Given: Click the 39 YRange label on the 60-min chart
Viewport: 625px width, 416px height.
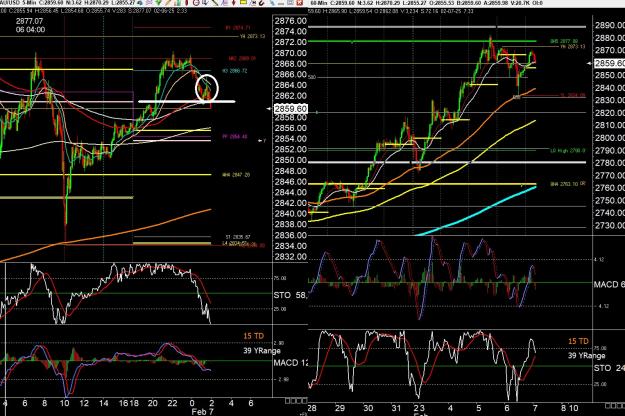Looking at the screenshot, I should (586, 355).
